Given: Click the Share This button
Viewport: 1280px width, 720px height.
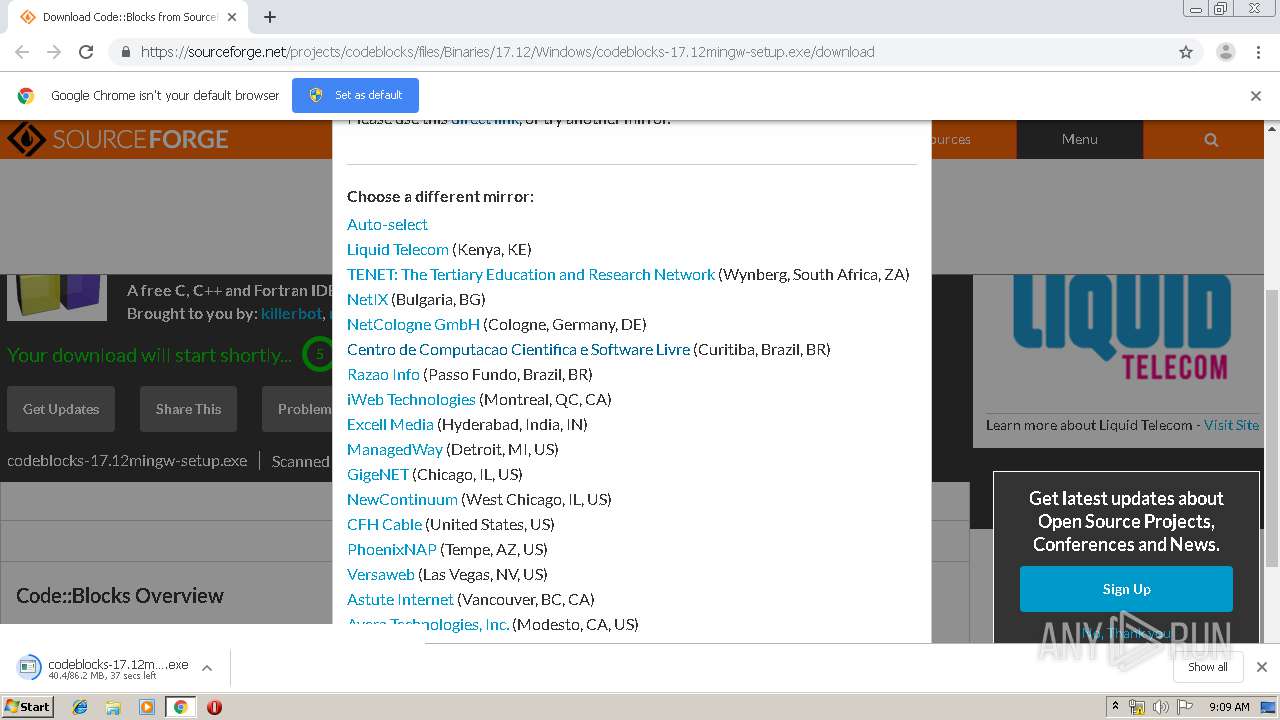Looking at the screenshot, I should 188,409.
